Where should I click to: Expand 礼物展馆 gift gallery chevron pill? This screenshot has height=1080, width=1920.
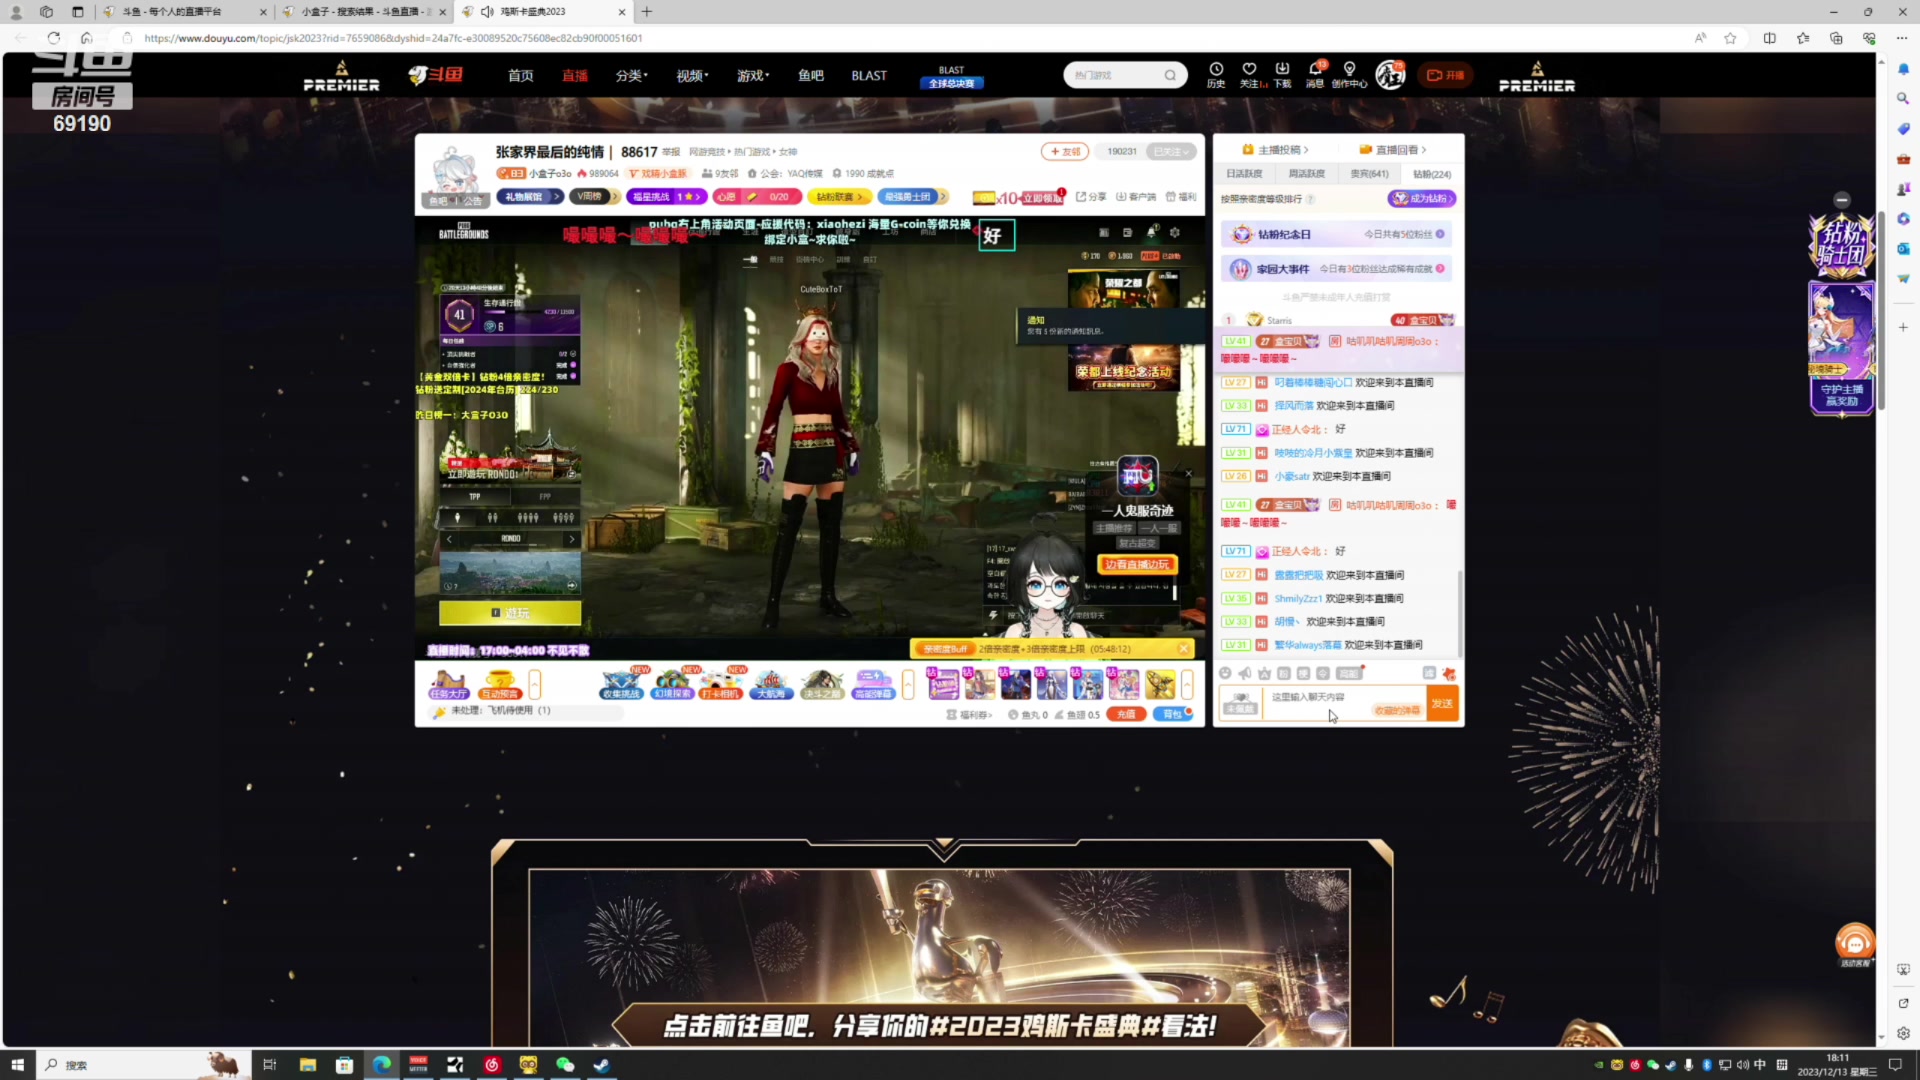coord(530,197)
